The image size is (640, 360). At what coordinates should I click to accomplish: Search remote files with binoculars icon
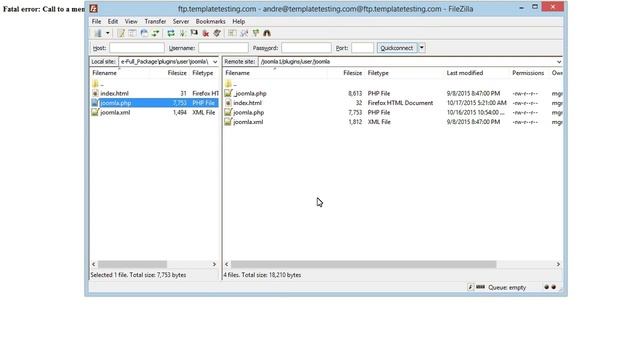tap(267, 33)
